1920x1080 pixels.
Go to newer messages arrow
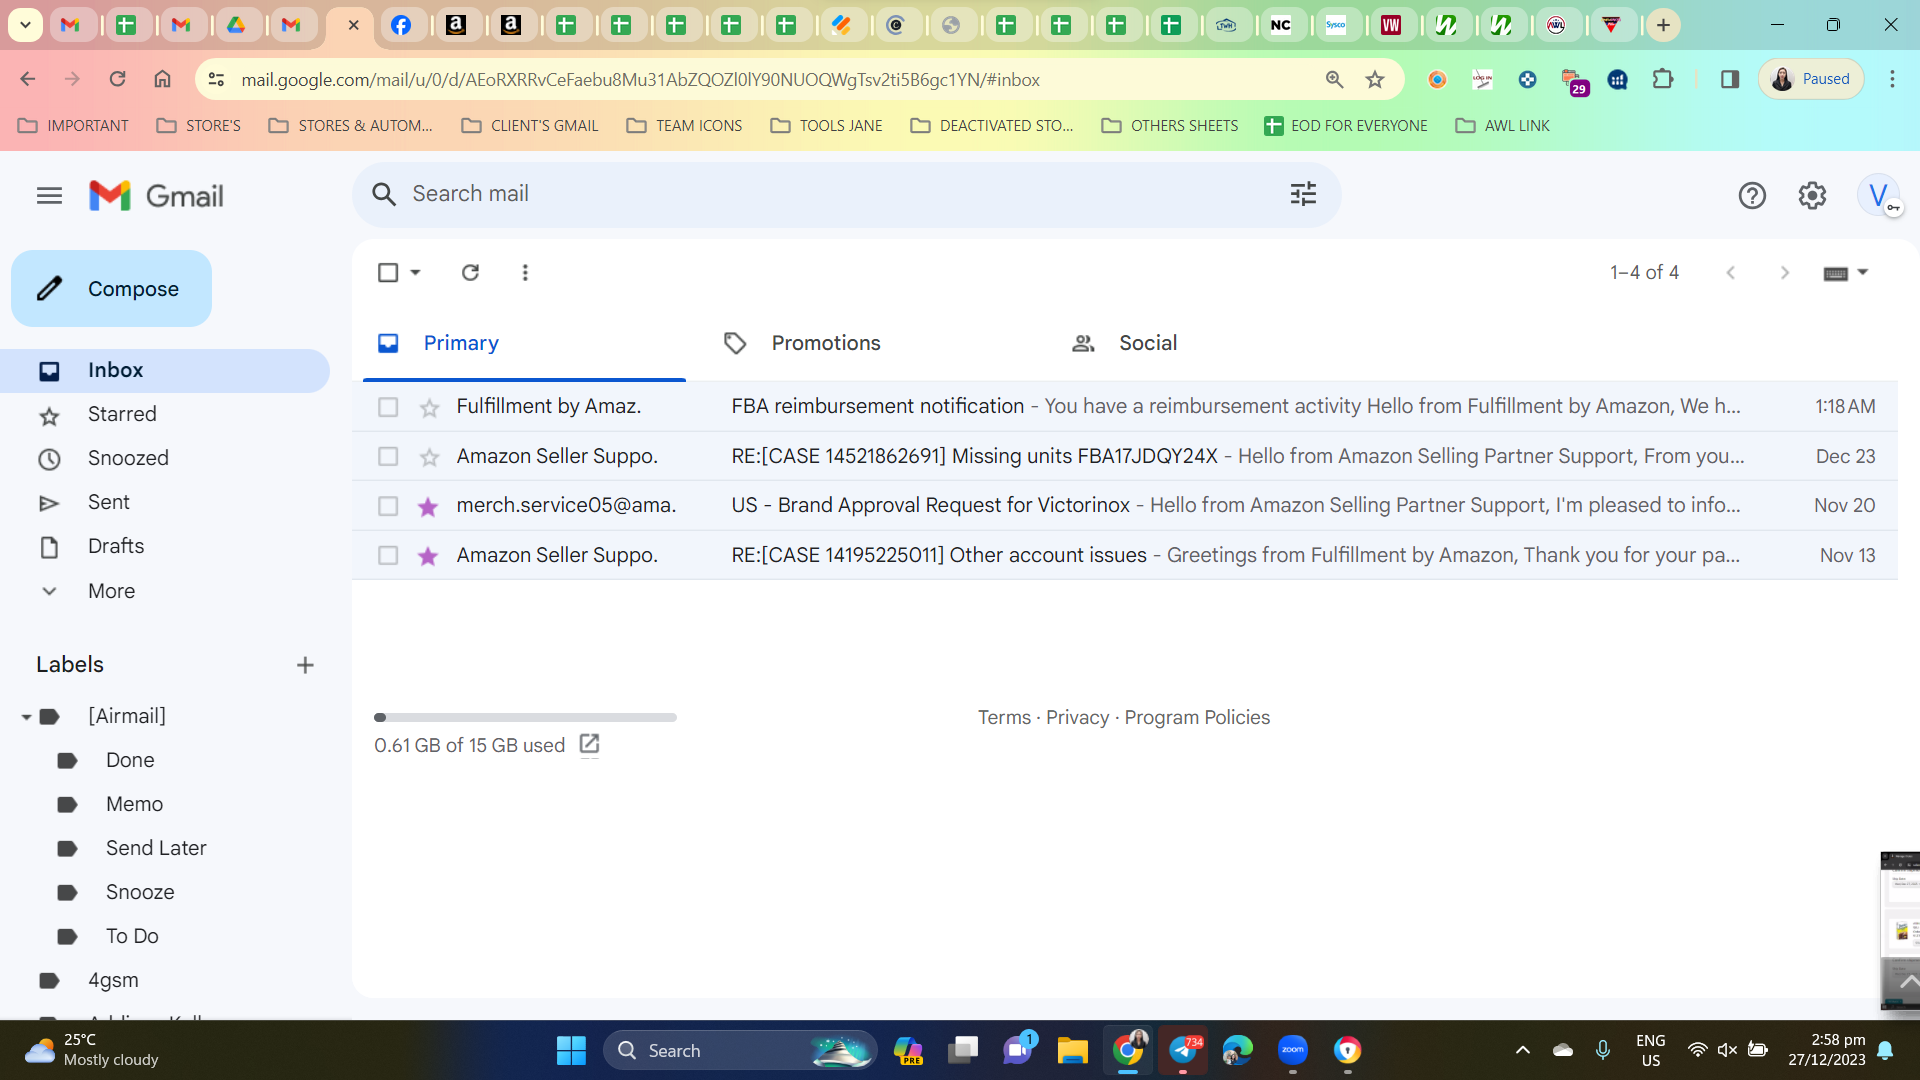(x=1730, y=272)
